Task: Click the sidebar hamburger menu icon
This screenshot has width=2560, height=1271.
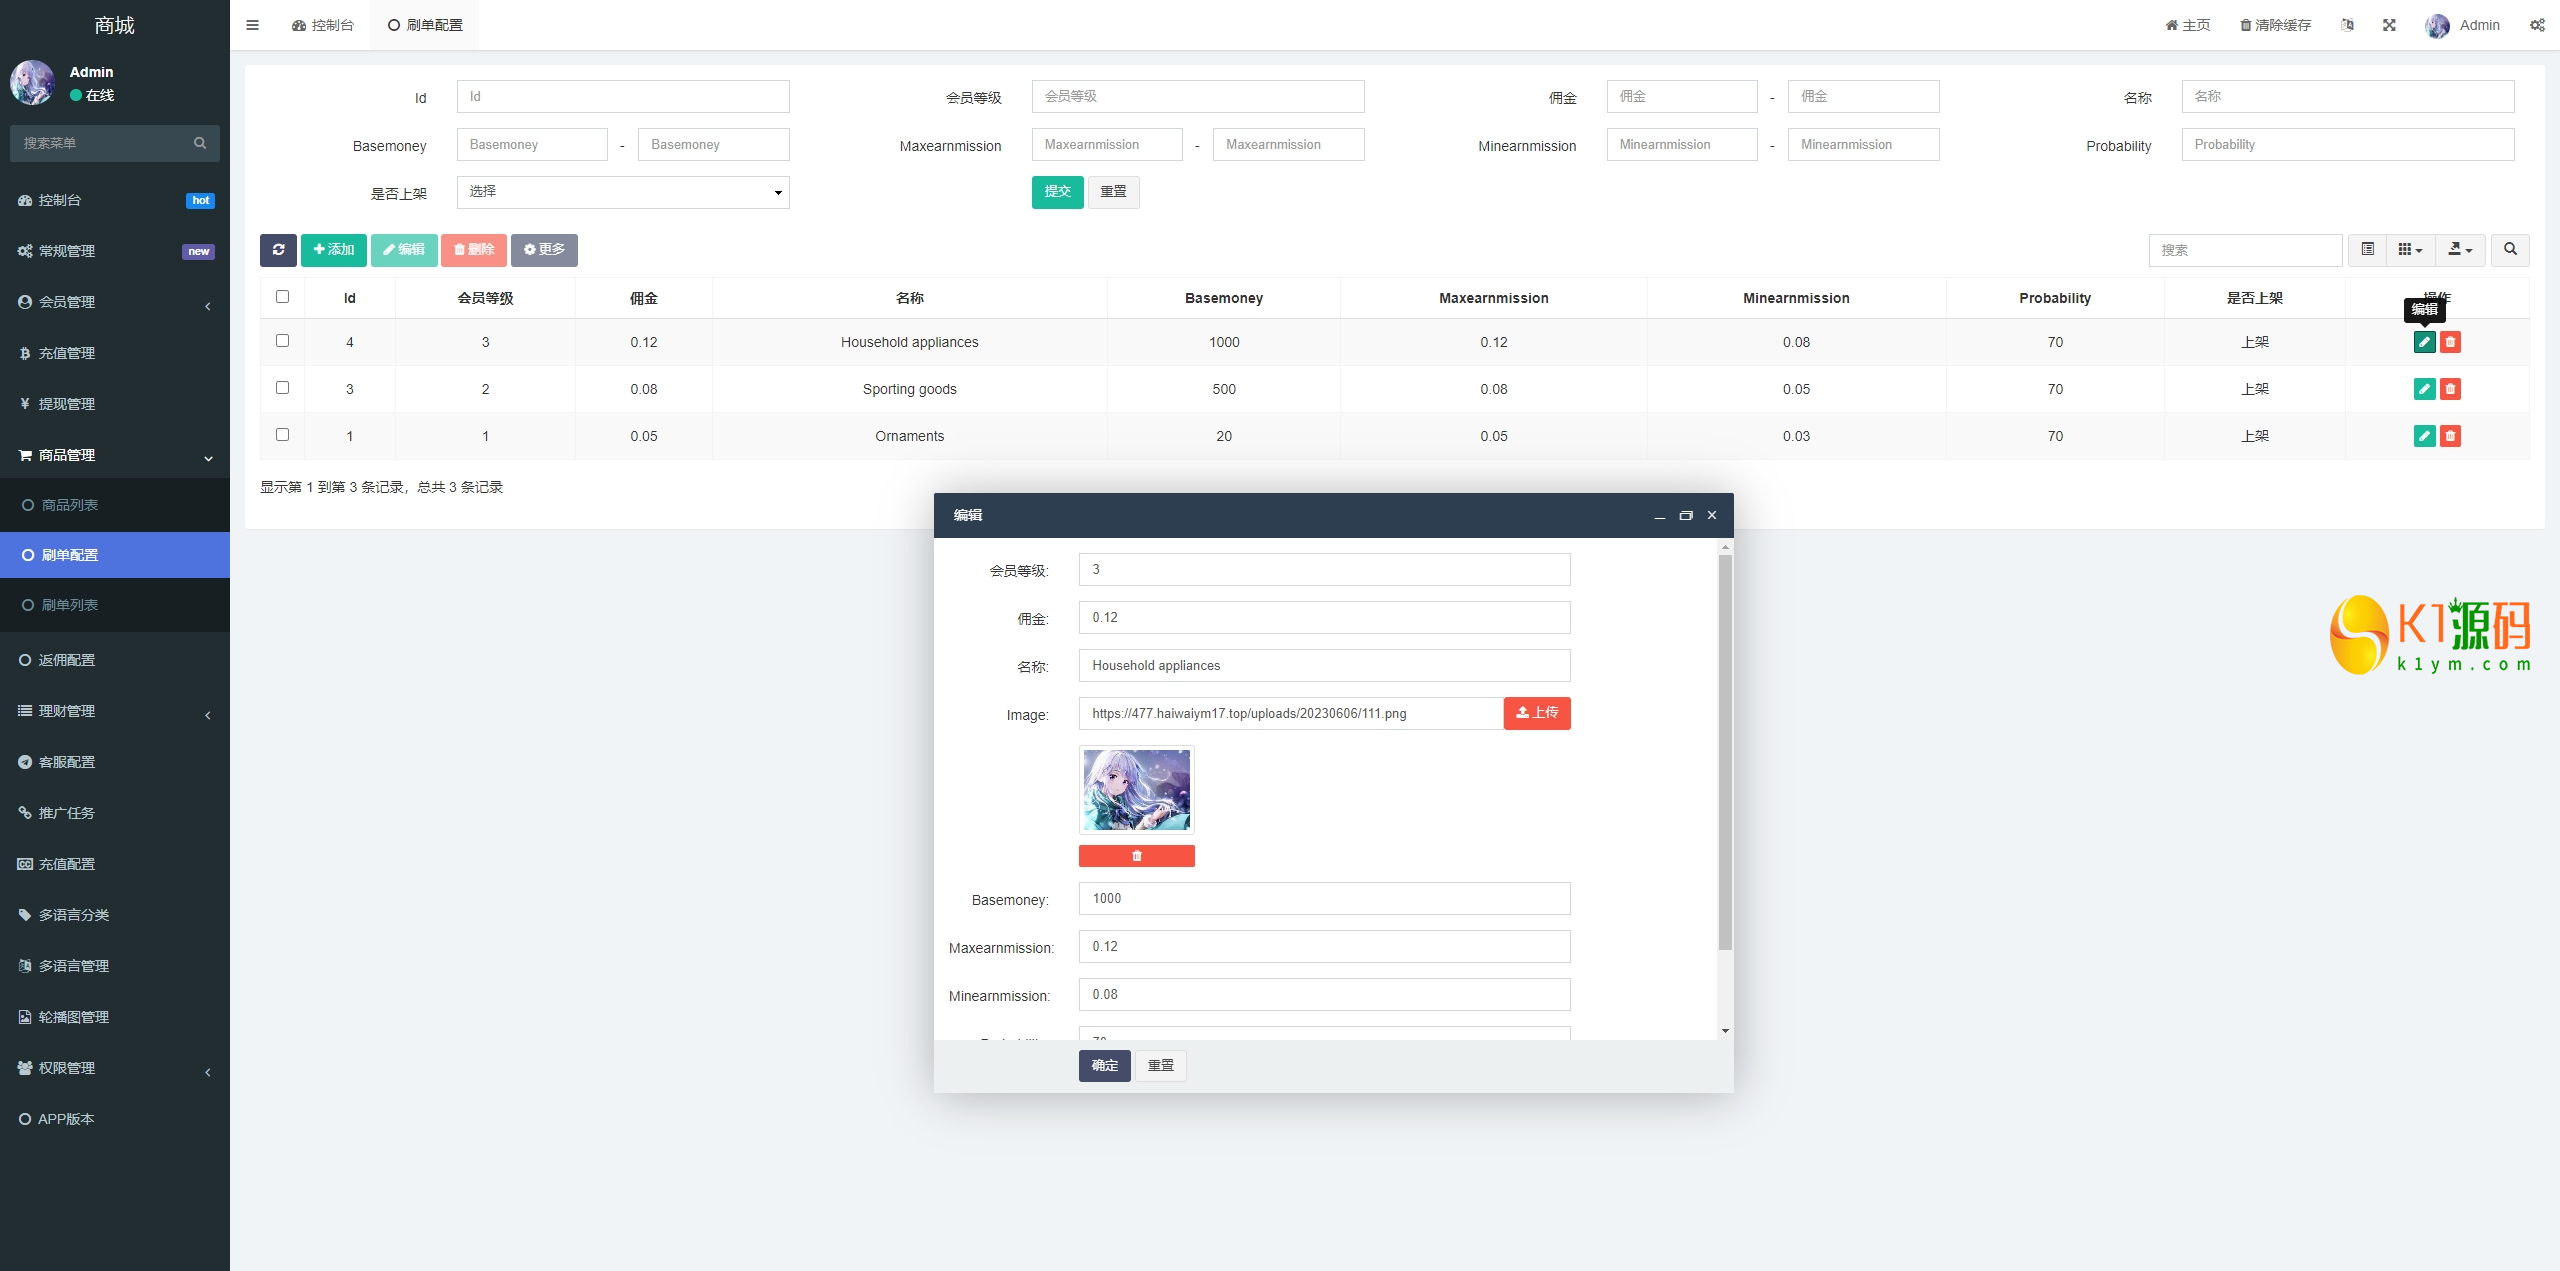Action: tap(252, 25)
